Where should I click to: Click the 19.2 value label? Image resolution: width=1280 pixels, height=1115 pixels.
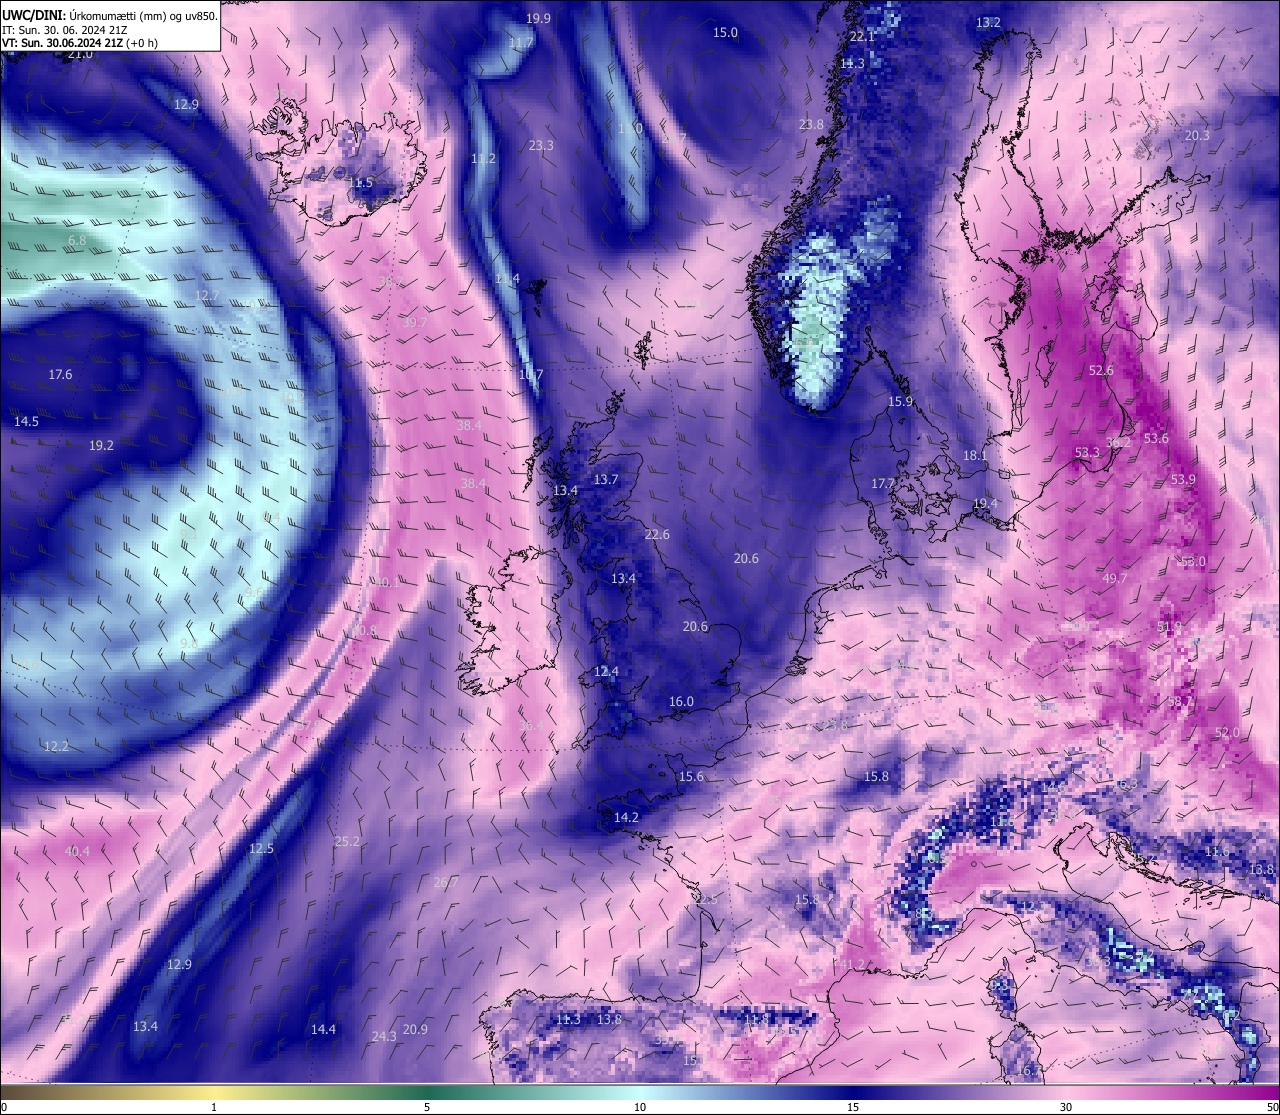101,446
